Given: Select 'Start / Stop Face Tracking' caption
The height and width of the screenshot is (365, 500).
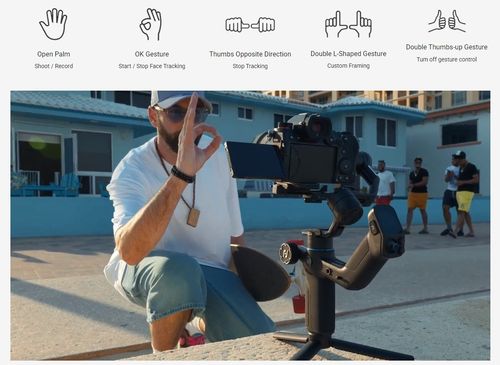Looking at the screenshot, I should [x=152, y=66].
